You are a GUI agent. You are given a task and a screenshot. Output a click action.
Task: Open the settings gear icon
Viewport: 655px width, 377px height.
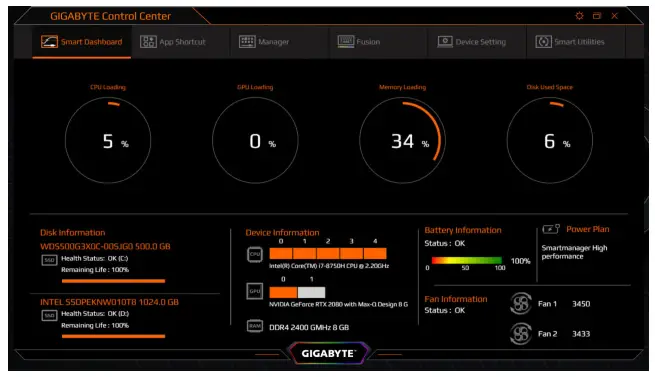pyautogui.click(x=579, y=16)
